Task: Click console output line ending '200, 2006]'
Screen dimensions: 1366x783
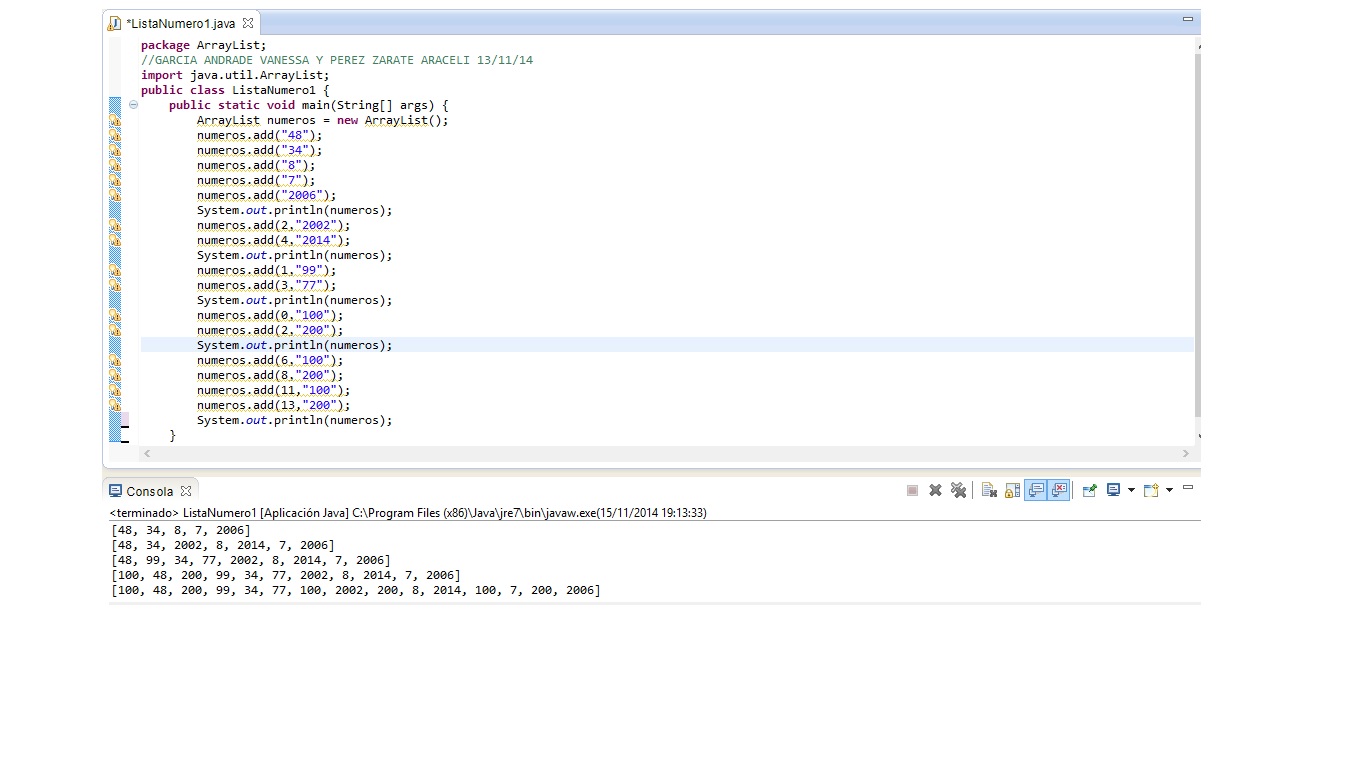Action: click(356, 590)
